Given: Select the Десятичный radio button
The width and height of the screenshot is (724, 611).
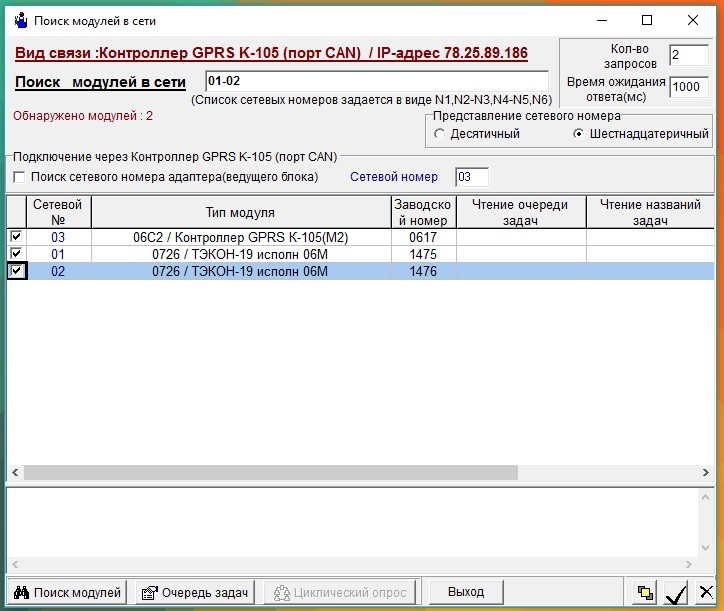Looking at the screenshot, I should click(439, 134).
